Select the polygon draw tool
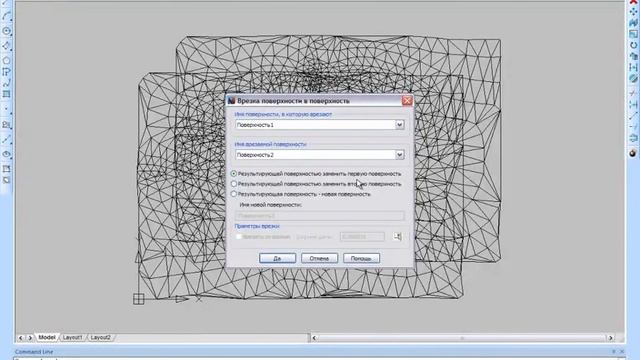 coord(6,60)
